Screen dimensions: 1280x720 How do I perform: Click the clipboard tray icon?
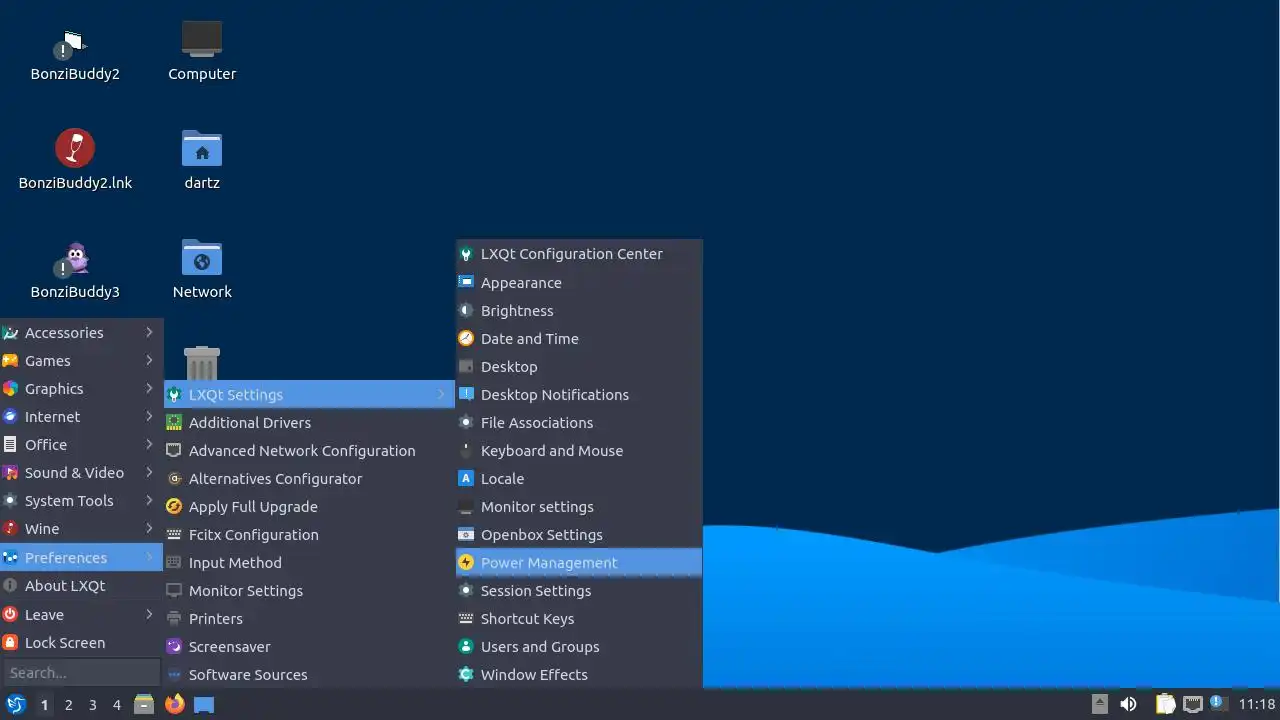[1165, 704]
